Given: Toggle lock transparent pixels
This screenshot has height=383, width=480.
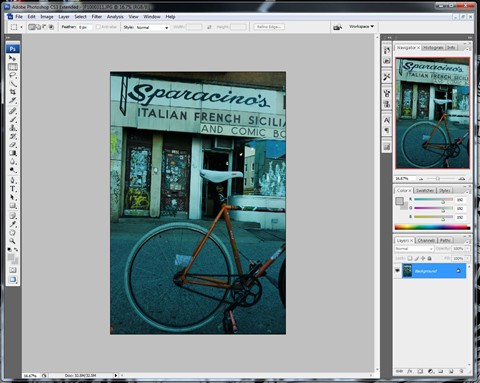Looking at the screenshot, I should [410, 258].
